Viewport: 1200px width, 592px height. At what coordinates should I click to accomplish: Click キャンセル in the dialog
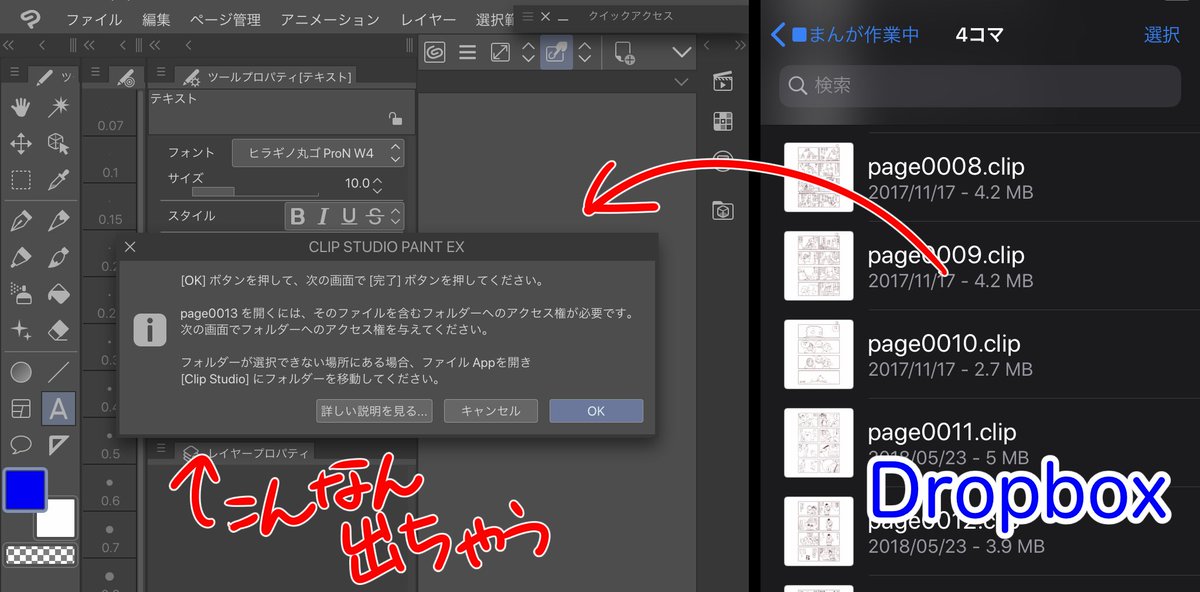tap(491, 411)
